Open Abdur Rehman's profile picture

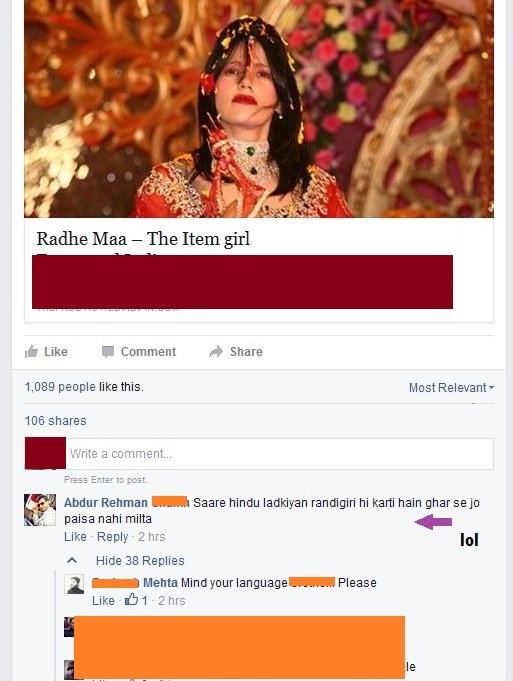[40, 510]
